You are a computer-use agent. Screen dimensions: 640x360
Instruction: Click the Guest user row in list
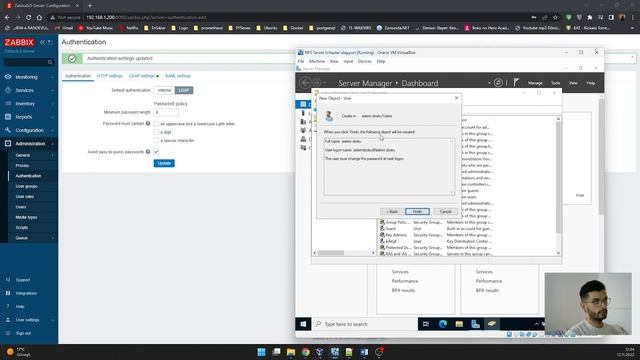pyautogui.click(x=436, y=229)
